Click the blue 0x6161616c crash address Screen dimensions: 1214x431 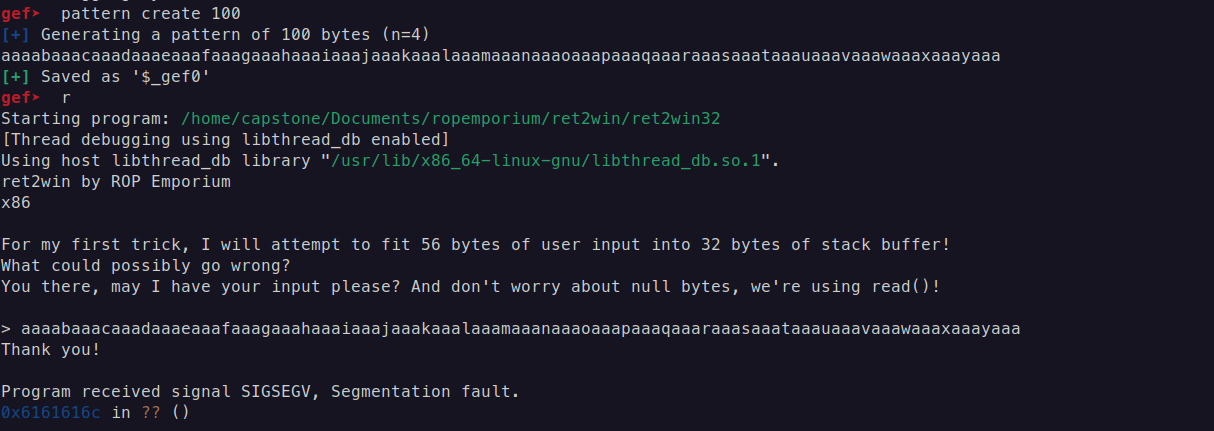click(52, 412)
